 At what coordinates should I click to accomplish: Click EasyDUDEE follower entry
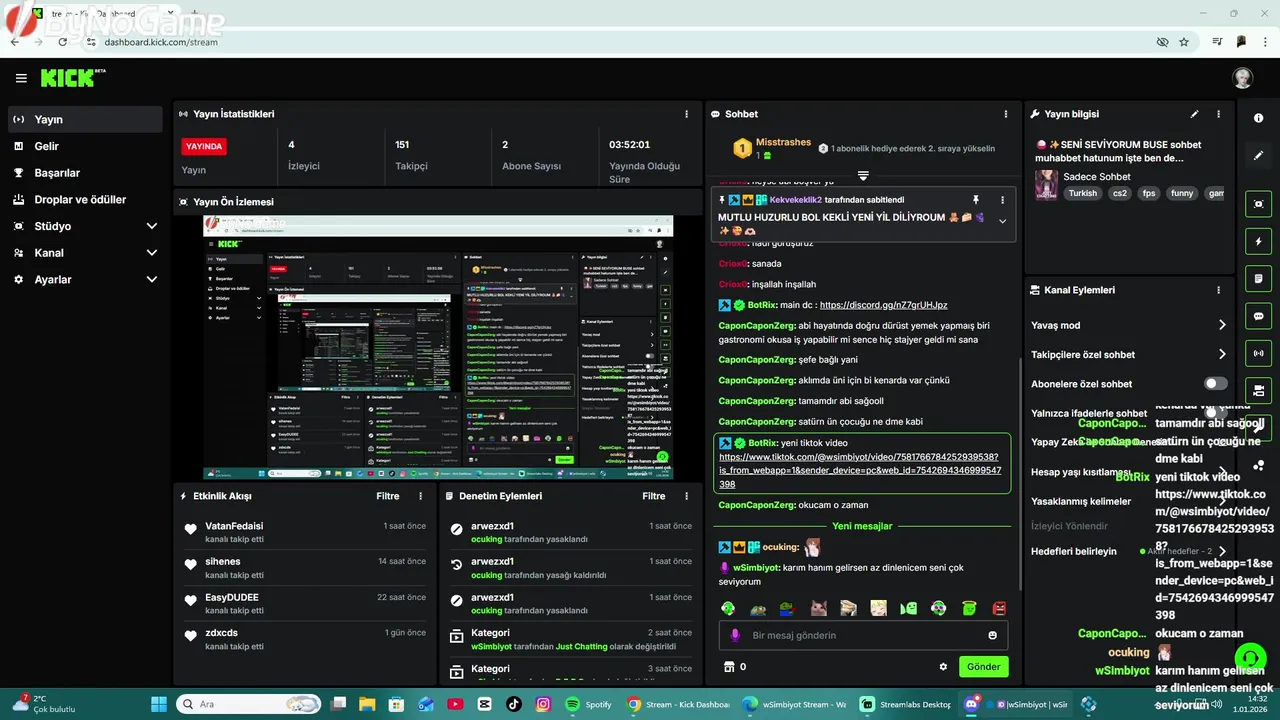coord(232,597)
